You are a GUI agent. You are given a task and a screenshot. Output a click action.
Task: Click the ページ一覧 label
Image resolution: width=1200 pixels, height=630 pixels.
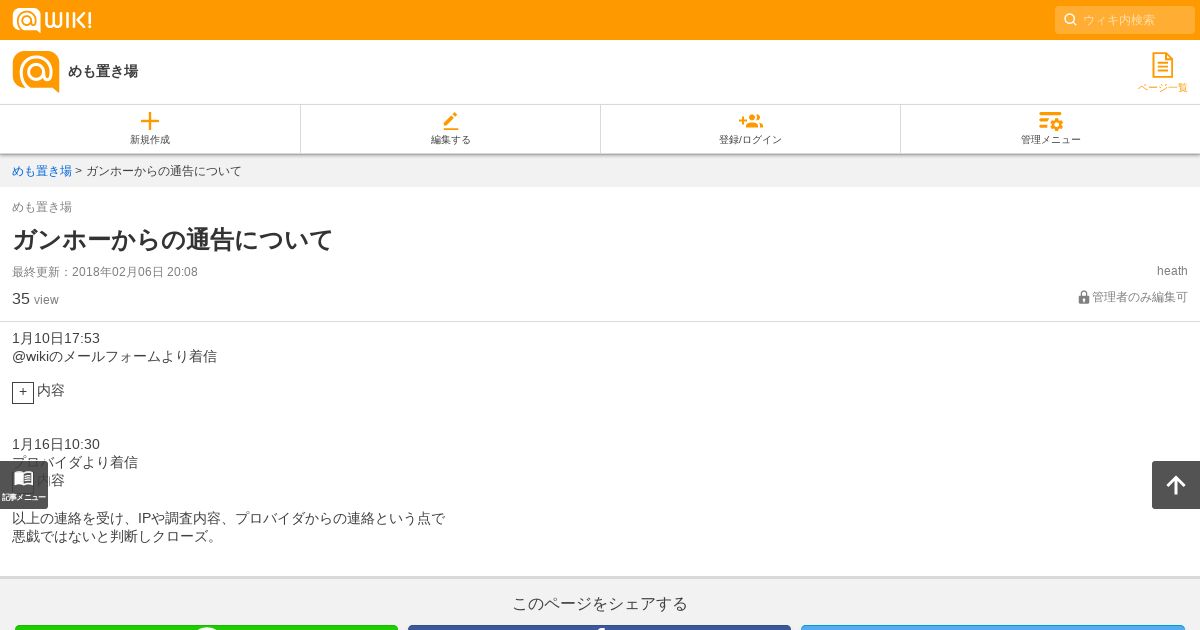(x=1162, y=88)
